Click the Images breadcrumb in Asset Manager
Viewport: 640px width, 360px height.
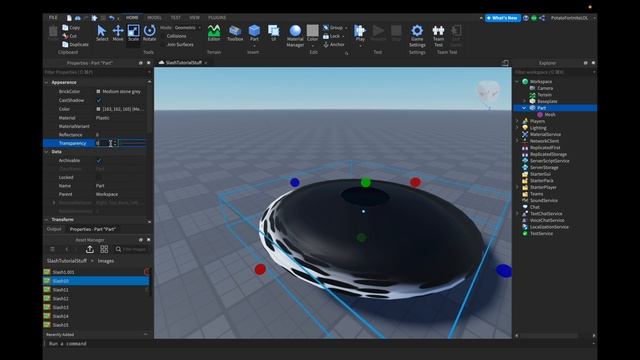pos(106,261)
